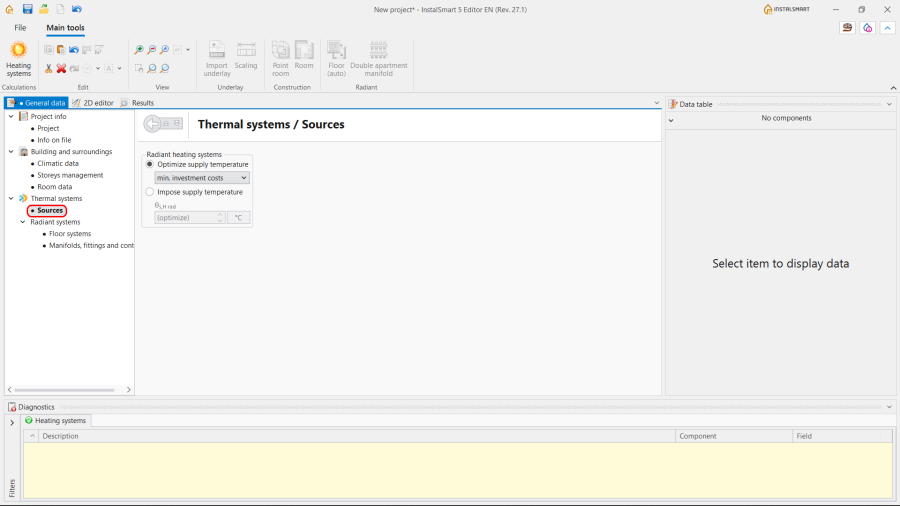This screenshot has width=900, height=506.
Task: Click the supply temperature spinner arrows
Action: [220, 217]
